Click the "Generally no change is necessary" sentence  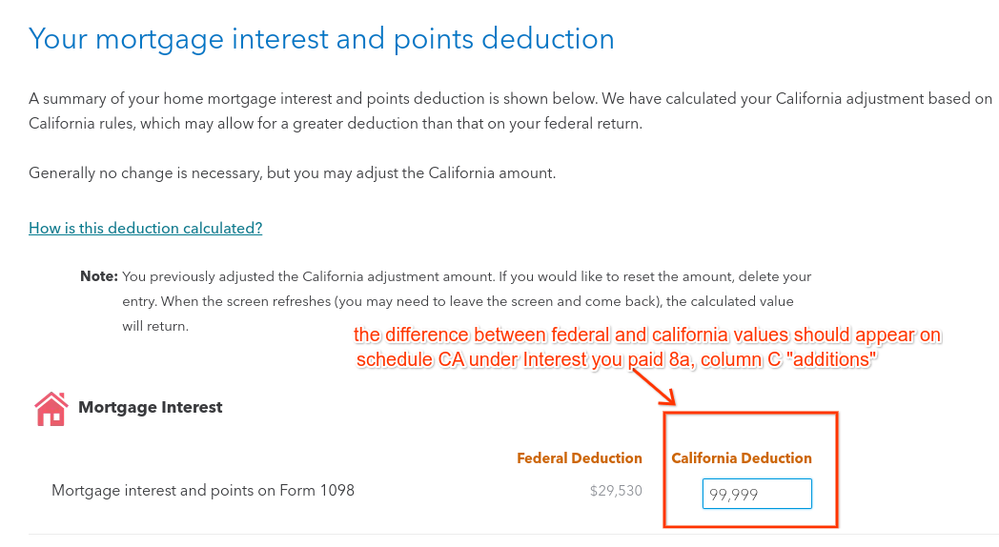click(291, 173)
